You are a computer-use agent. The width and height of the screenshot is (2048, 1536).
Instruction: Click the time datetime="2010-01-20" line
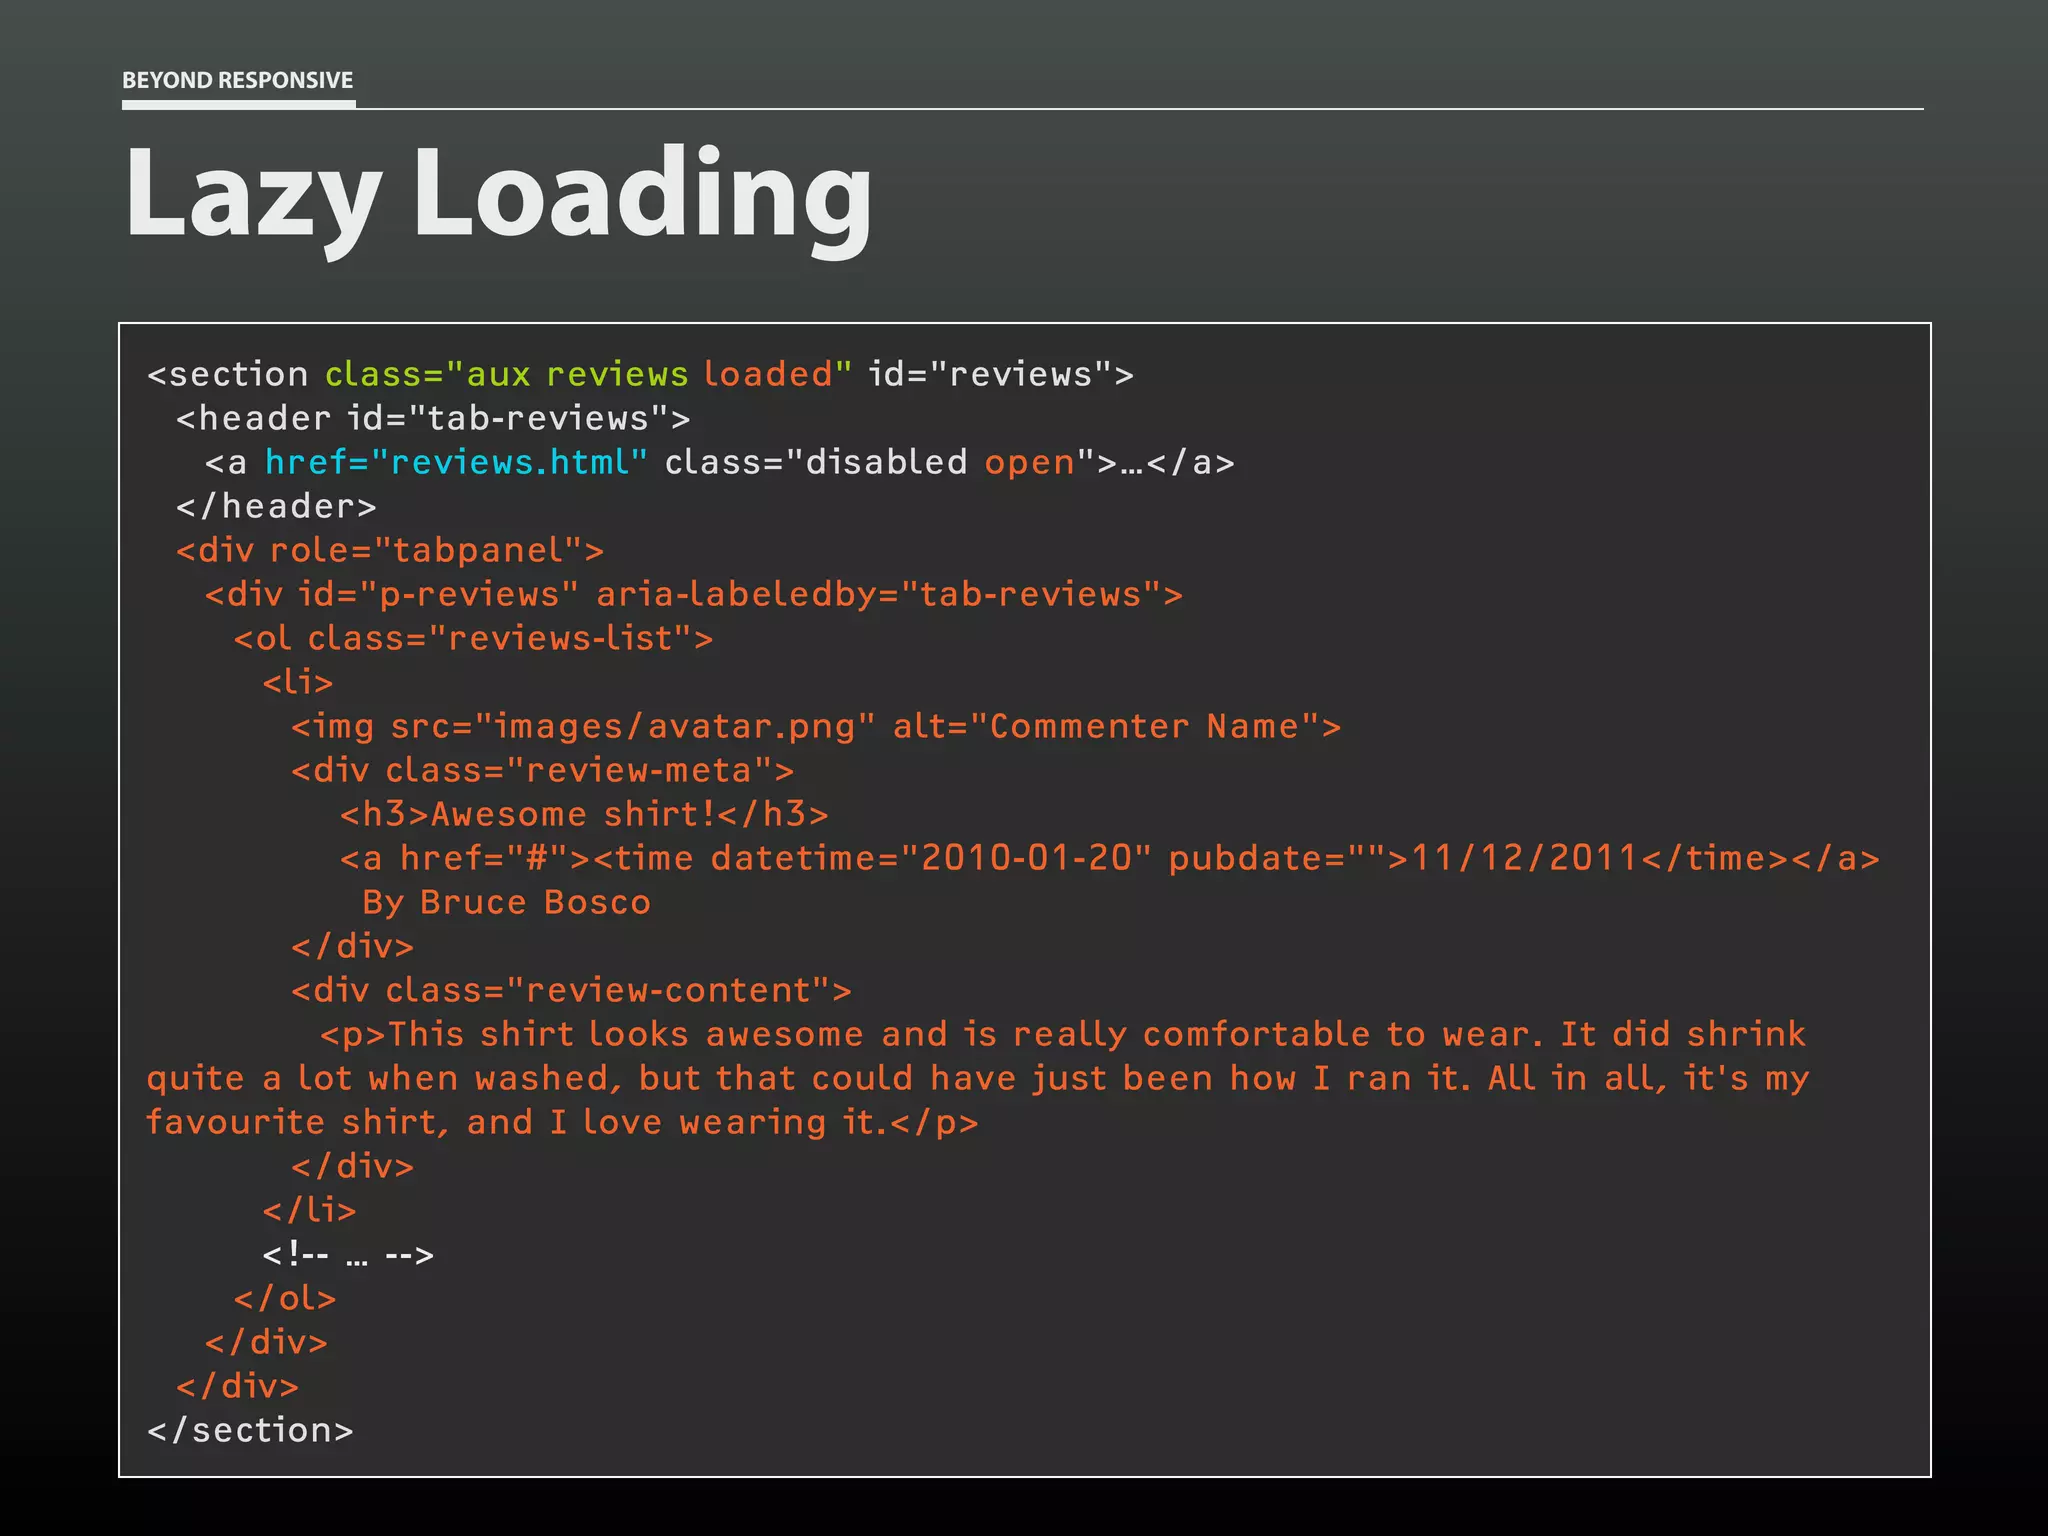click(1110, 859)
